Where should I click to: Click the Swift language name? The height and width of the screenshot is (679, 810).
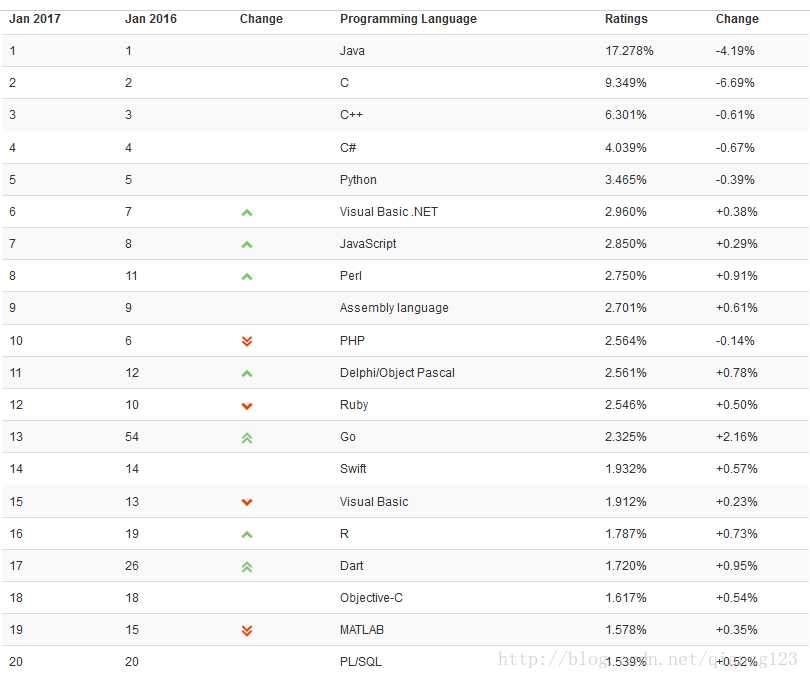353,469
